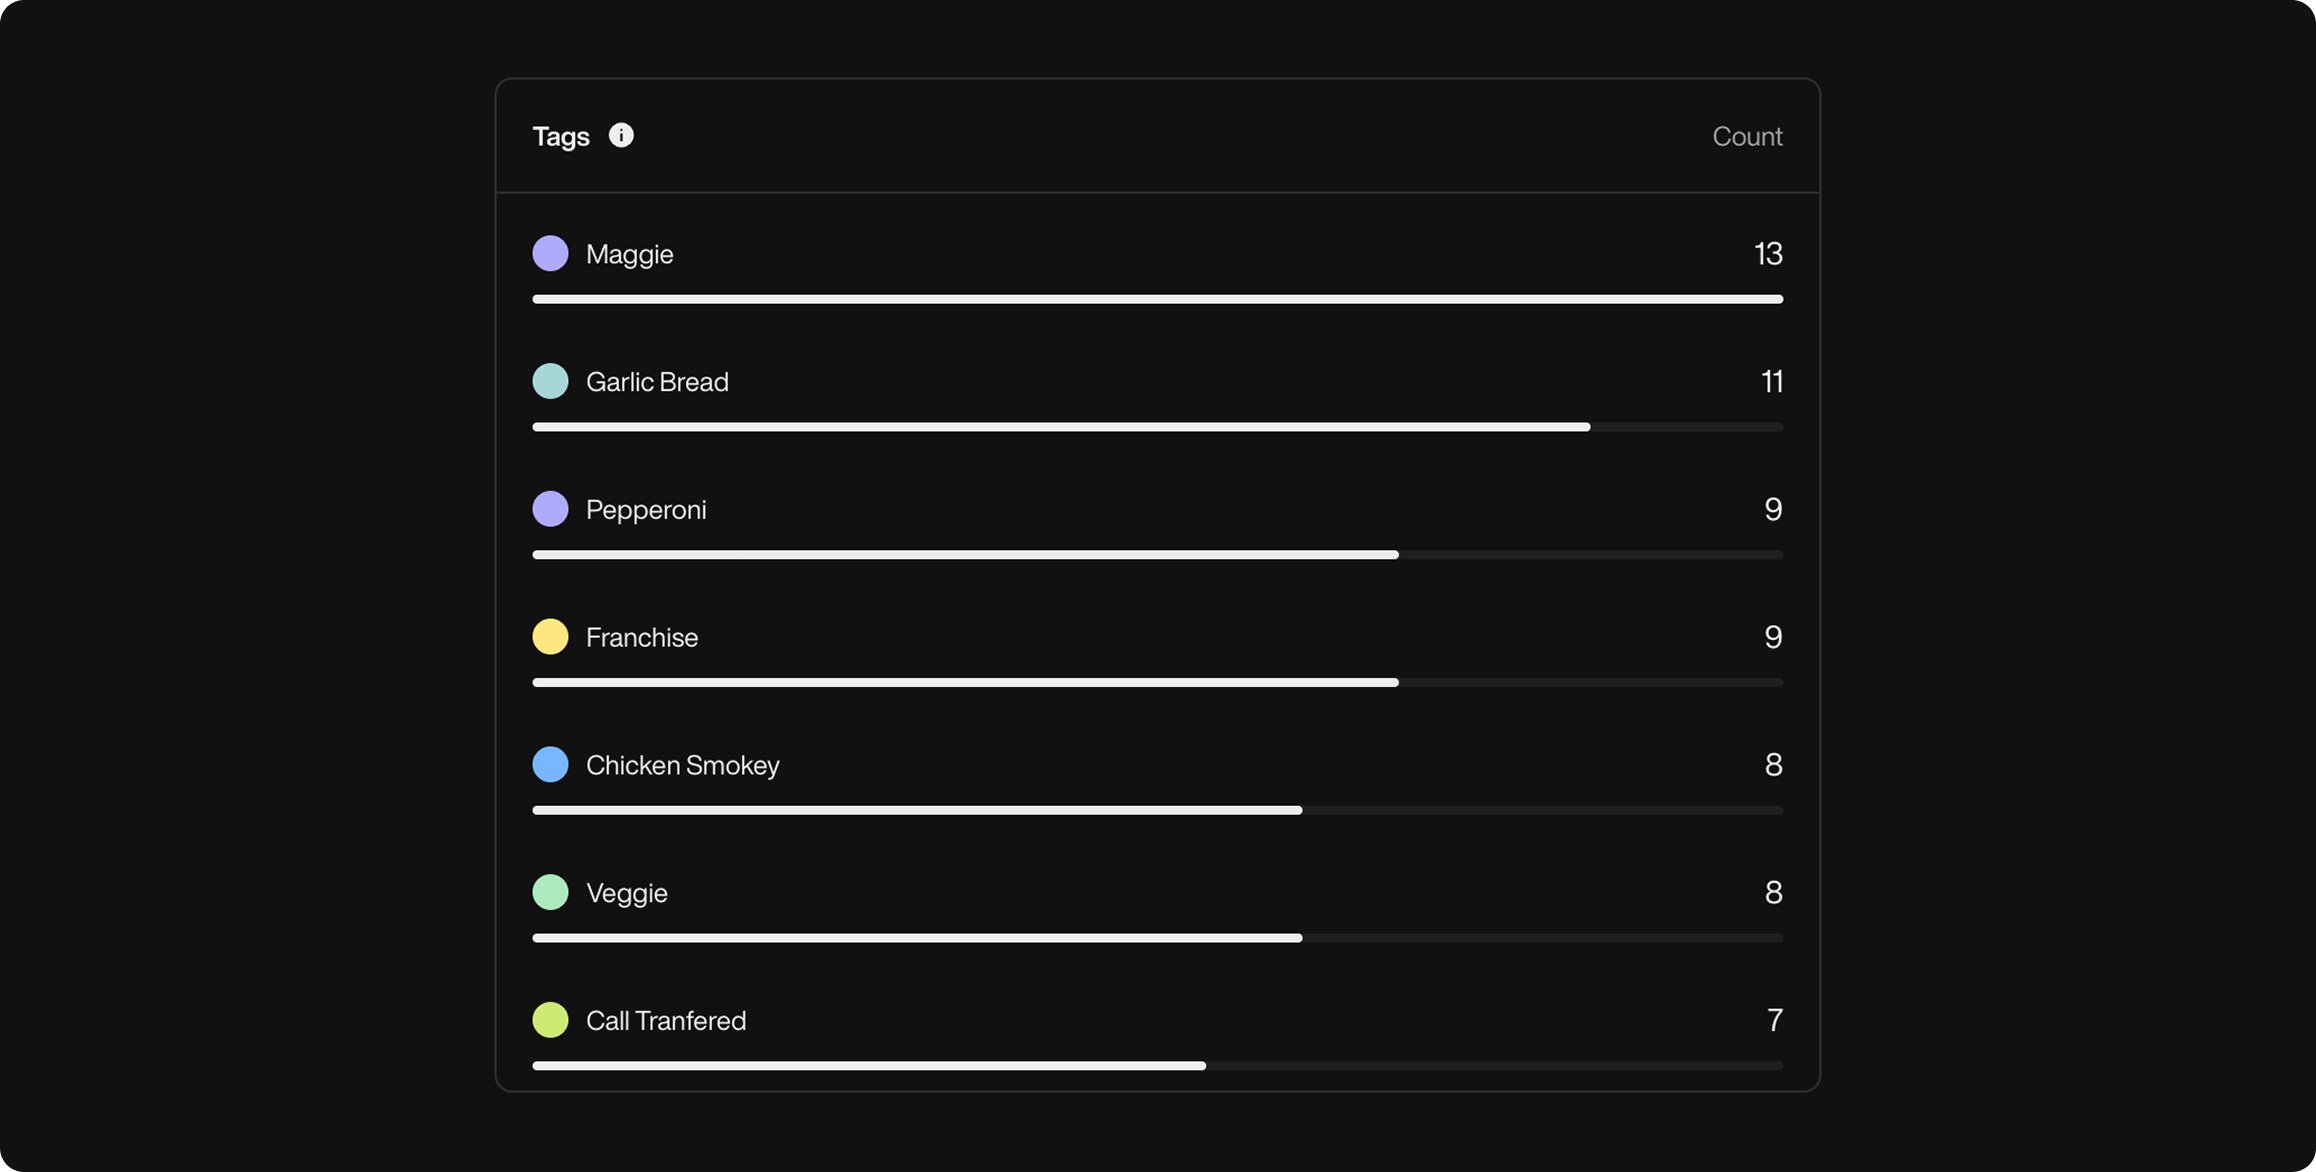2316x1172 pixels.
Task: Select the Chicken Smokey tag label
Action: tap(683, 765)
